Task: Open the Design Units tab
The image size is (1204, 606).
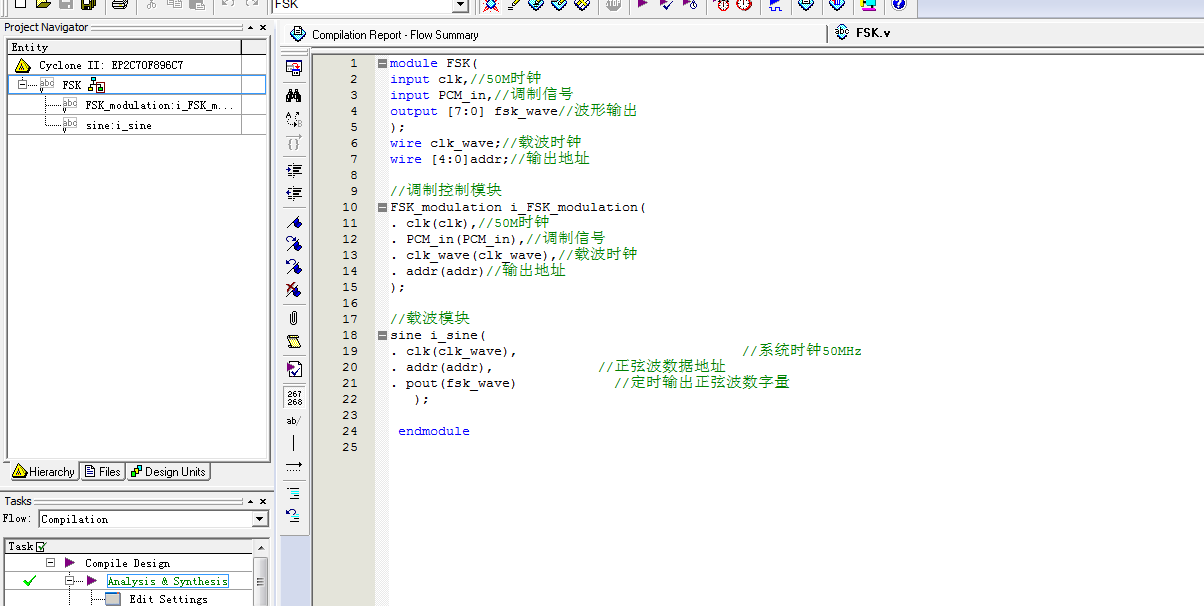Action: click(x=168, y=472)
